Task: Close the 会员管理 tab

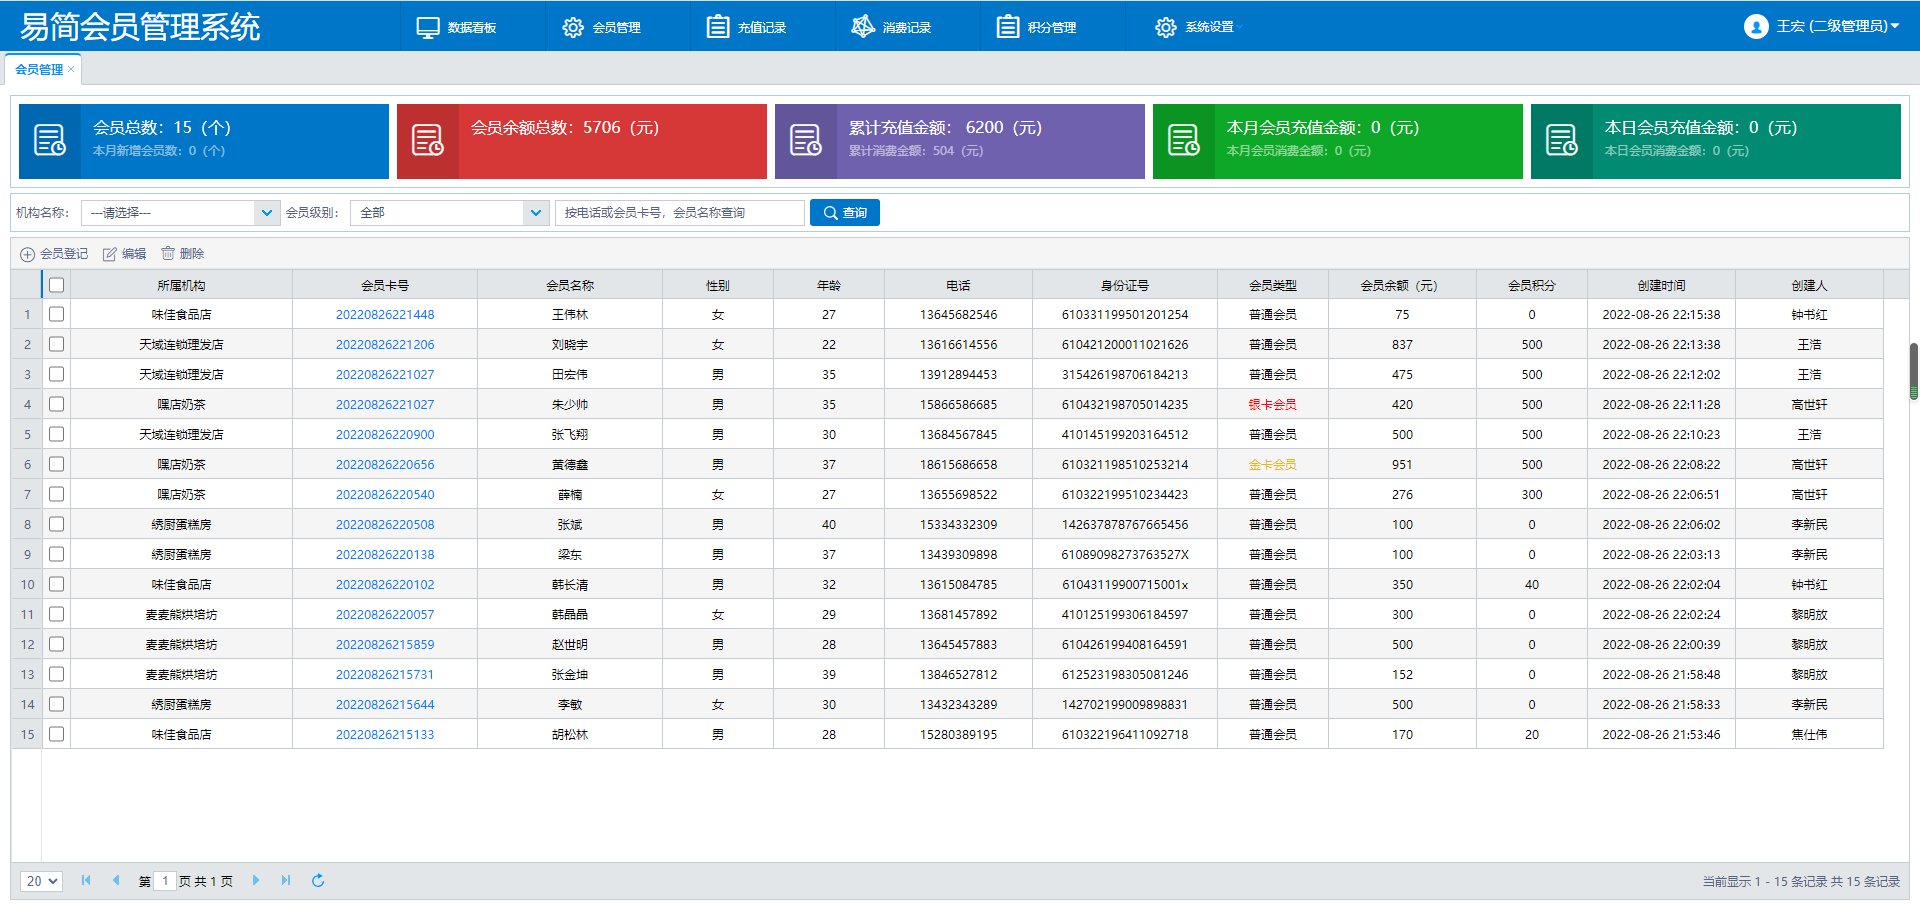Action: click(71, 70)
